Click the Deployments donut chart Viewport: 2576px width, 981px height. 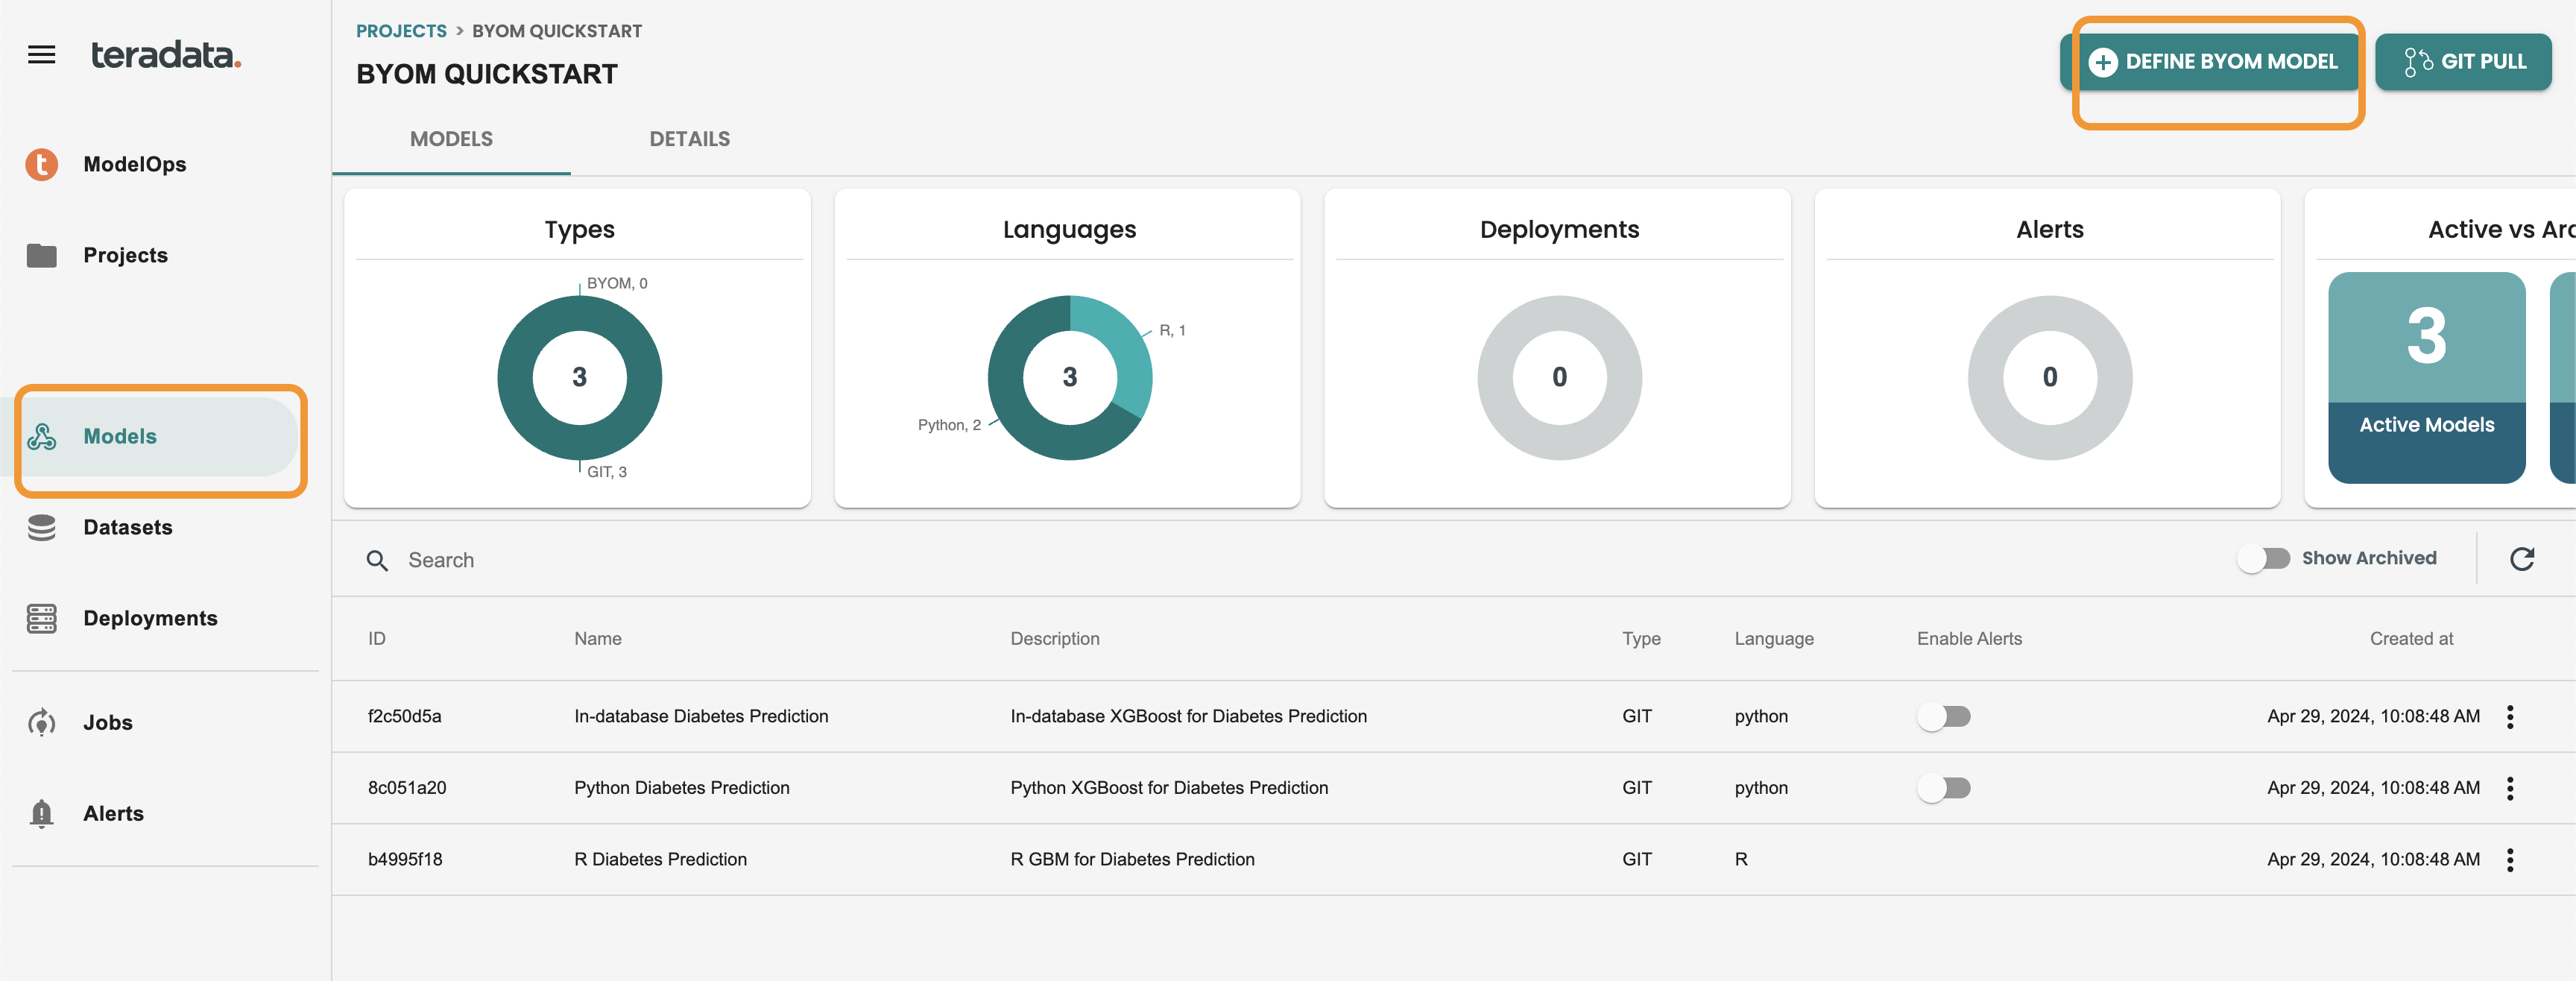point(1559,377)
